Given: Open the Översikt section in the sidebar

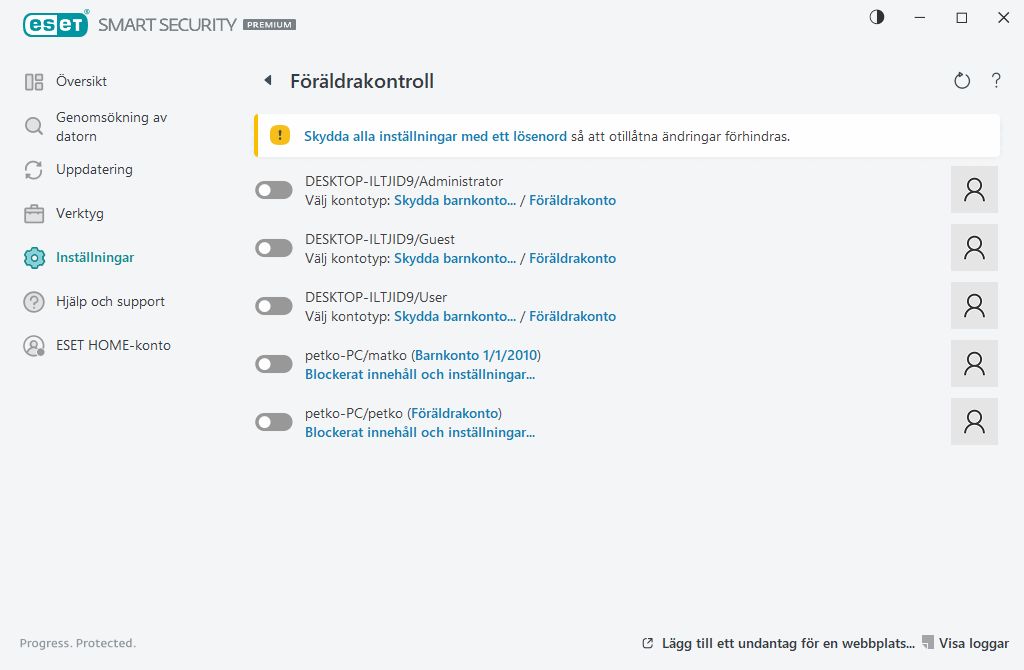Looking at the screenshot, I should 81,81.
